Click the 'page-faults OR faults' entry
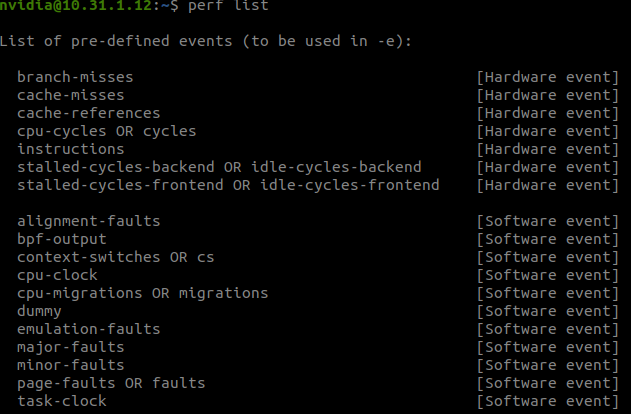631x414 pixels. (110, 383)
